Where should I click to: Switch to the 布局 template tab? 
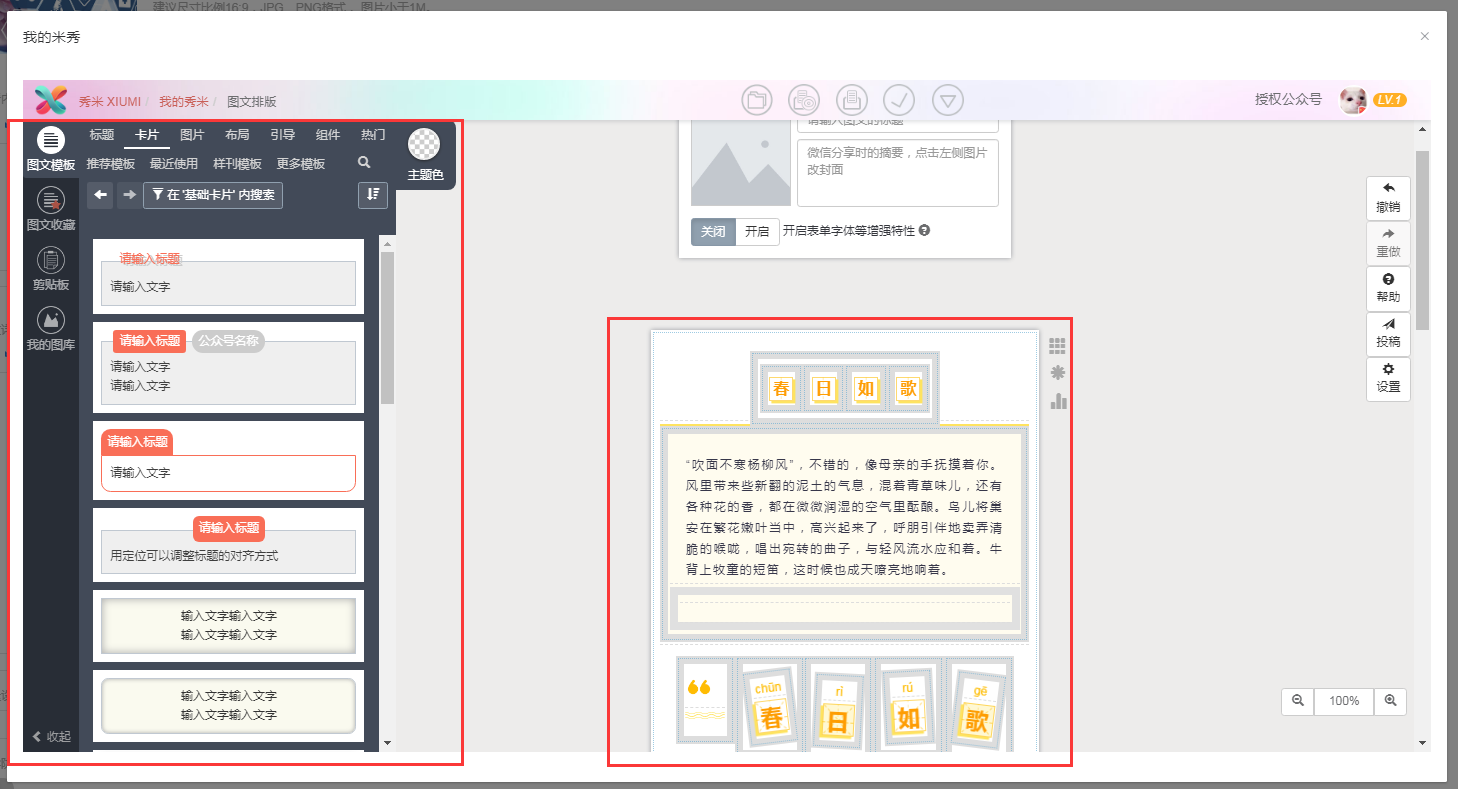pos(237,135)
